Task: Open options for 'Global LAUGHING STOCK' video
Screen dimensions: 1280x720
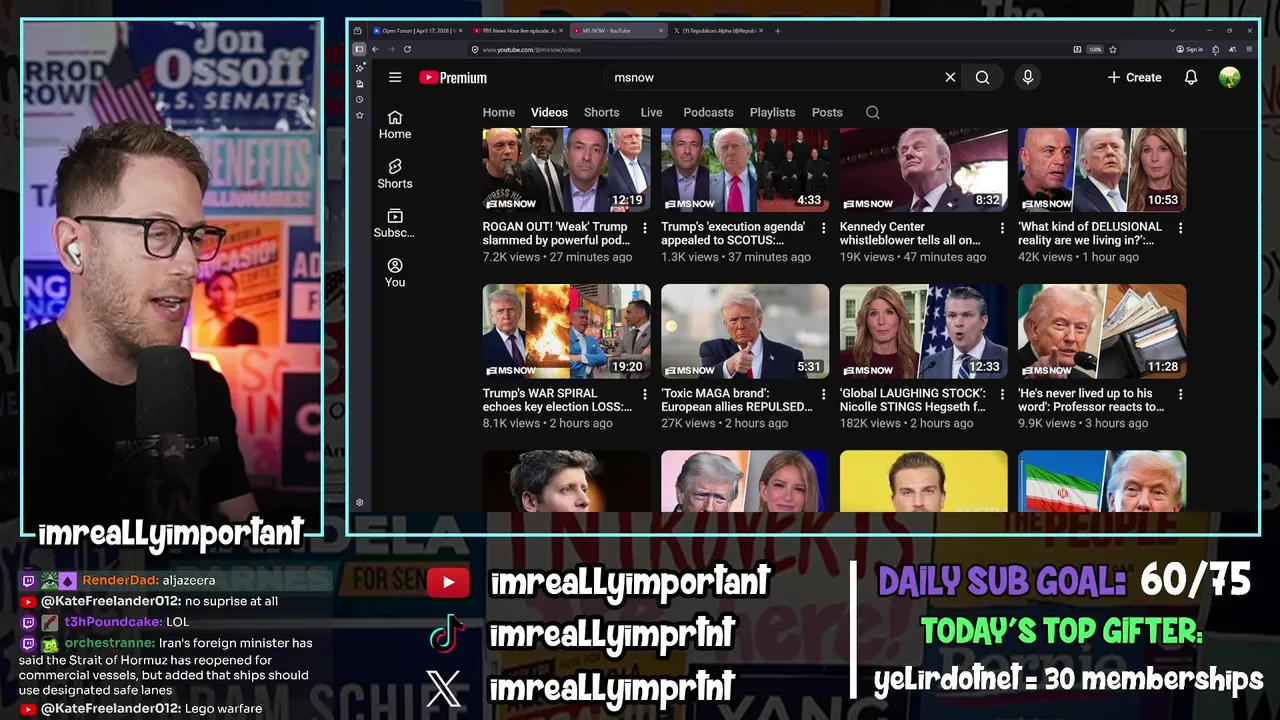Action: (1002, 395)
